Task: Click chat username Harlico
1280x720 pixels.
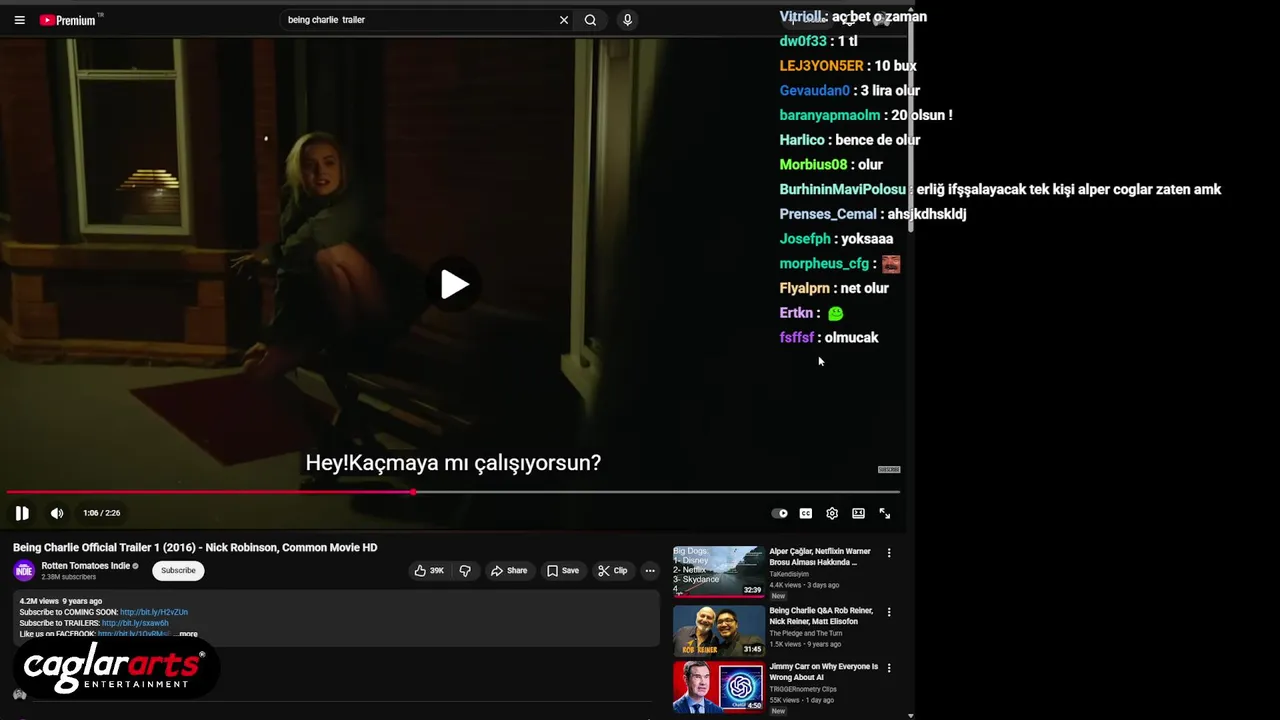Action: click(802, 140)
